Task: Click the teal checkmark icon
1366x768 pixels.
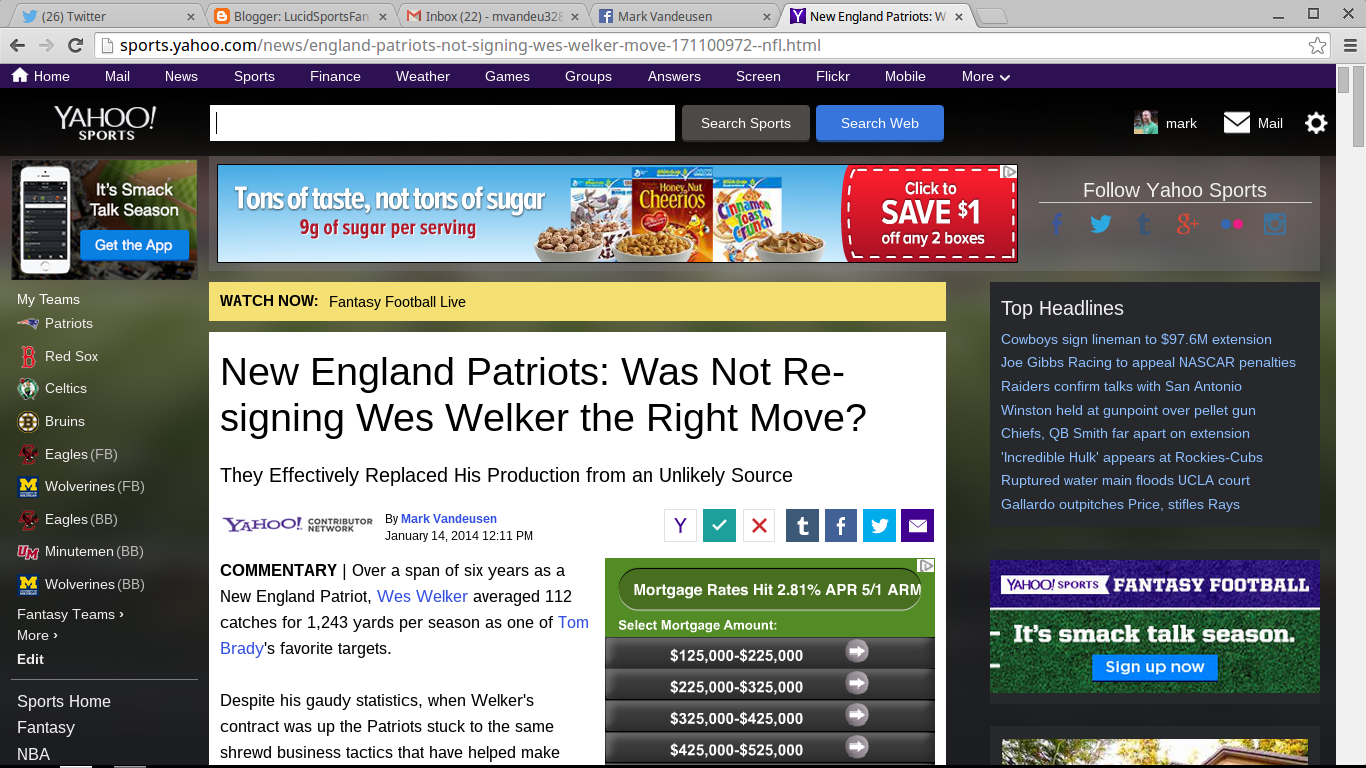Action: point(719,525)
